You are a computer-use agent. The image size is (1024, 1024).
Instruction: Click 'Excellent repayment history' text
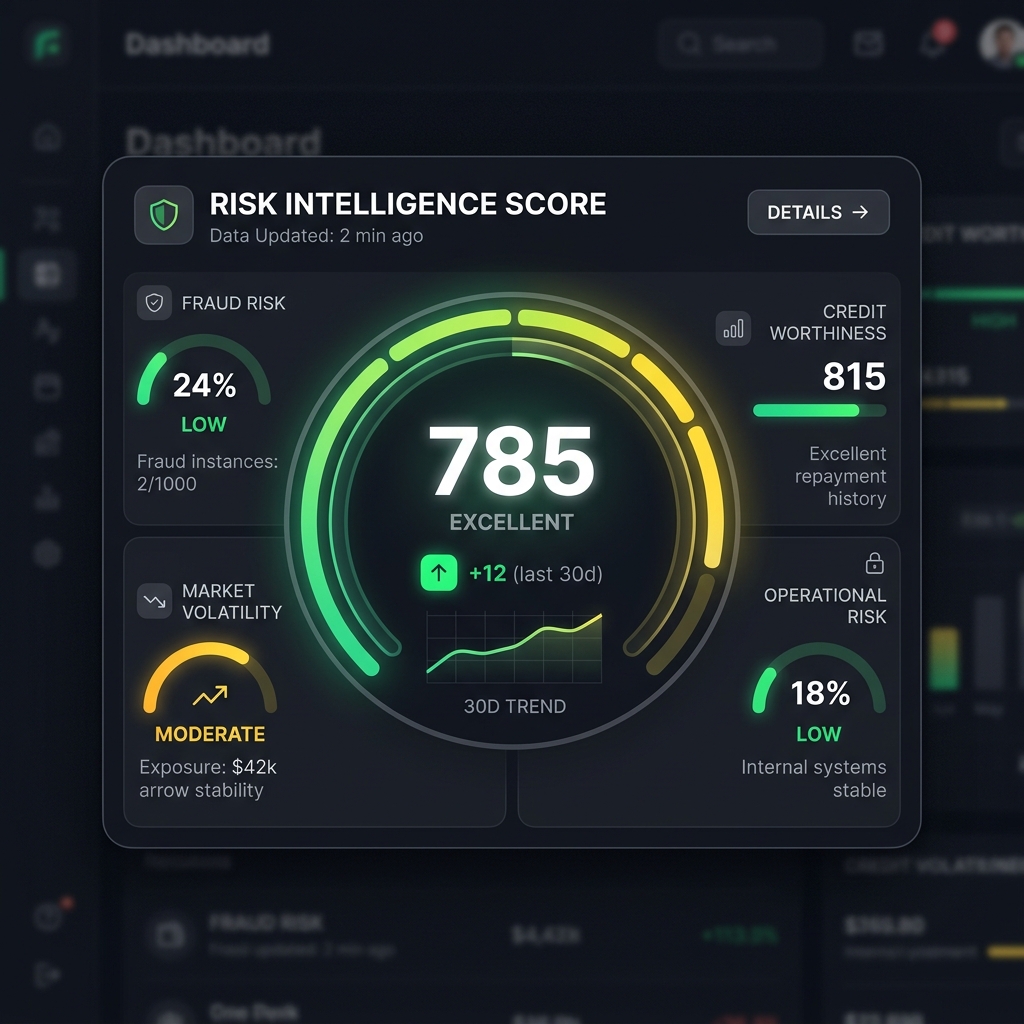(x=840, y=476)
